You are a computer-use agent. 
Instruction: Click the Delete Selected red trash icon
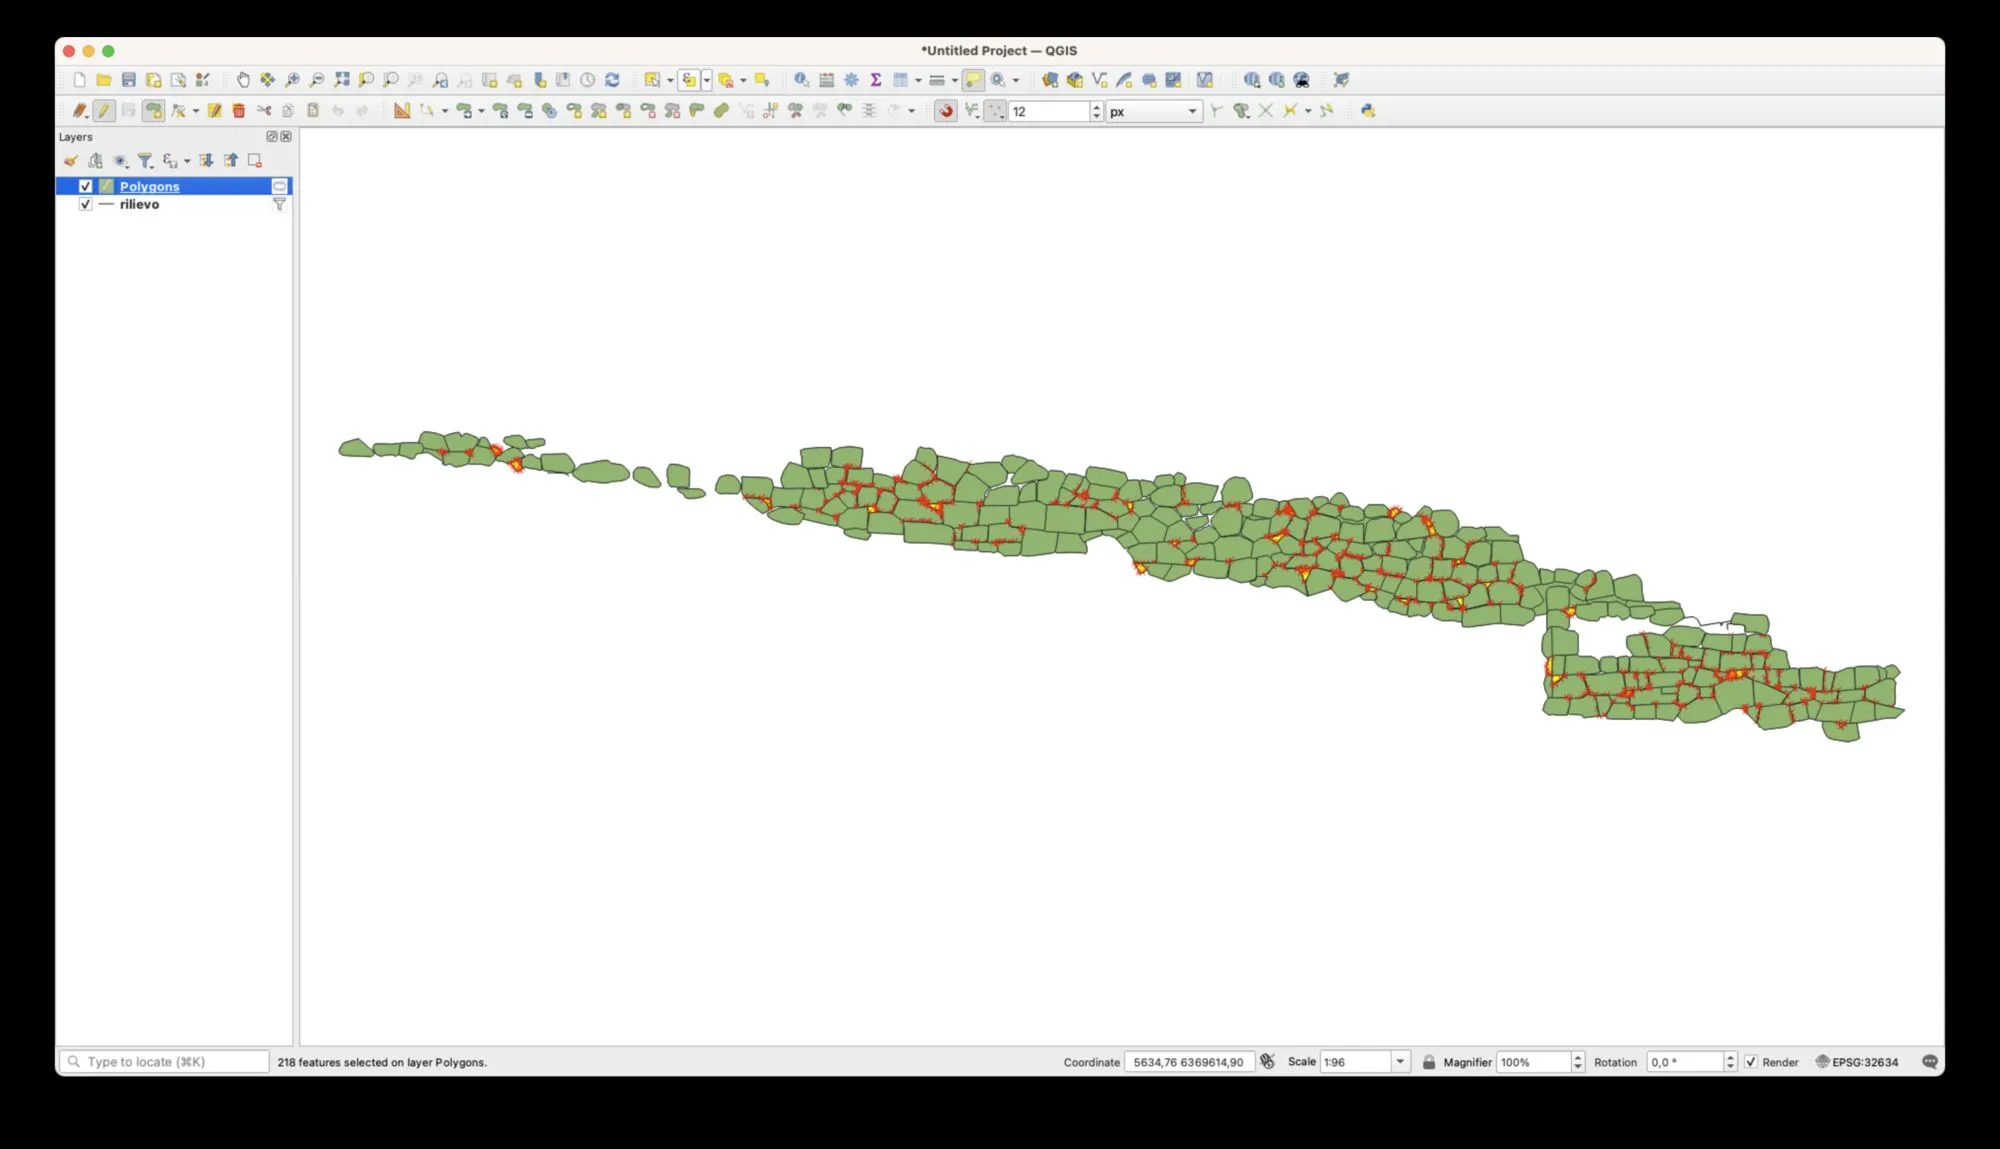239,111
